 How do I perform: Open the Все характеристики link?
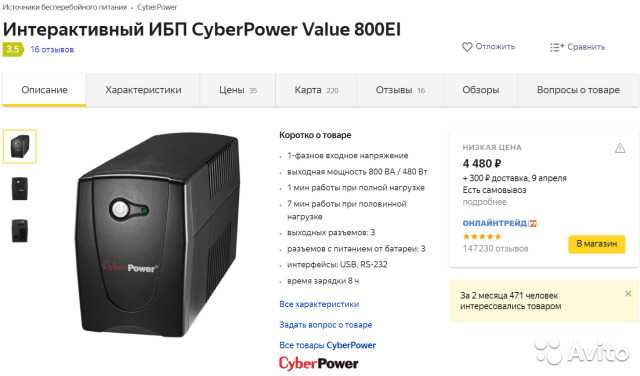click(x=319, y=304)
